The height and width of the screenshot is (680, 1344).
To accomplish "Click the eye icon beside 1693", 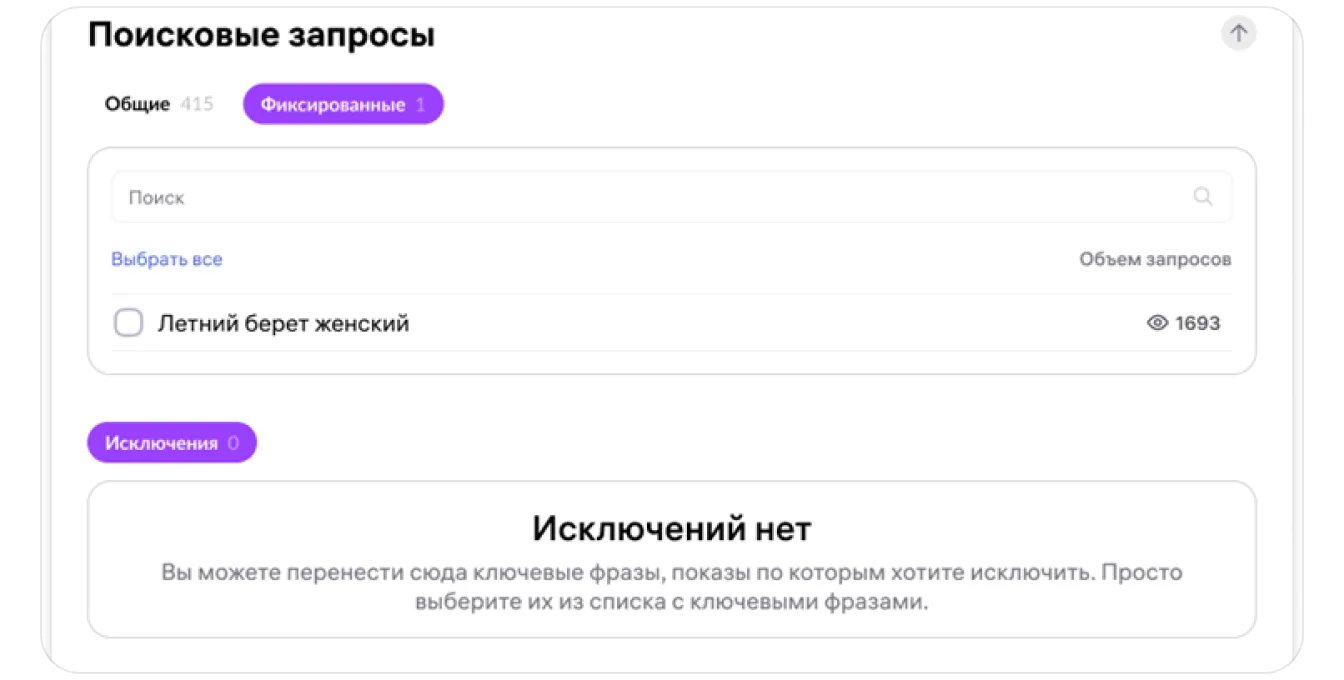I will click(1157, 323).
